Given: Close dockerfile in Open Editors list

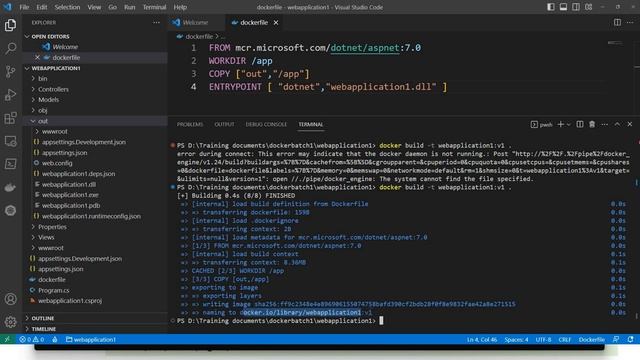Looking at the screenshot, I should point(37,57).
